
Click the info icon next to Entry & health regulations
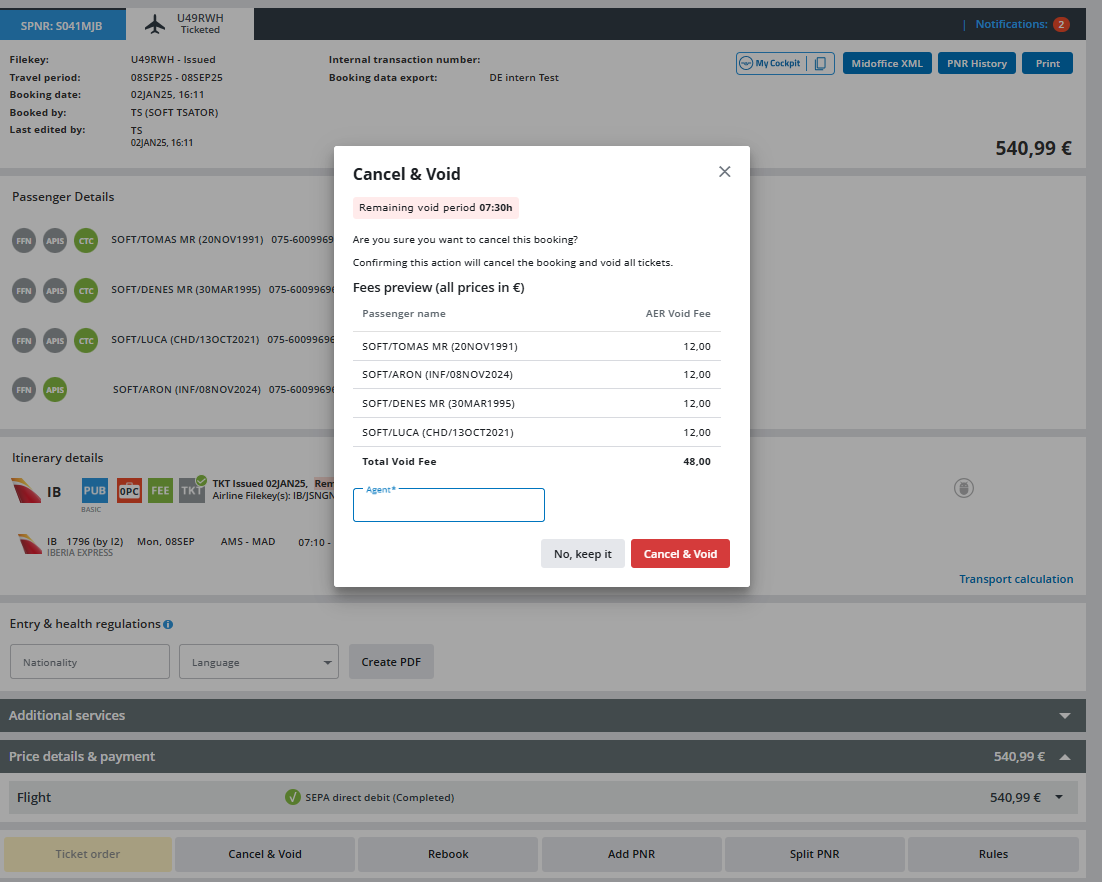[168, 625]
